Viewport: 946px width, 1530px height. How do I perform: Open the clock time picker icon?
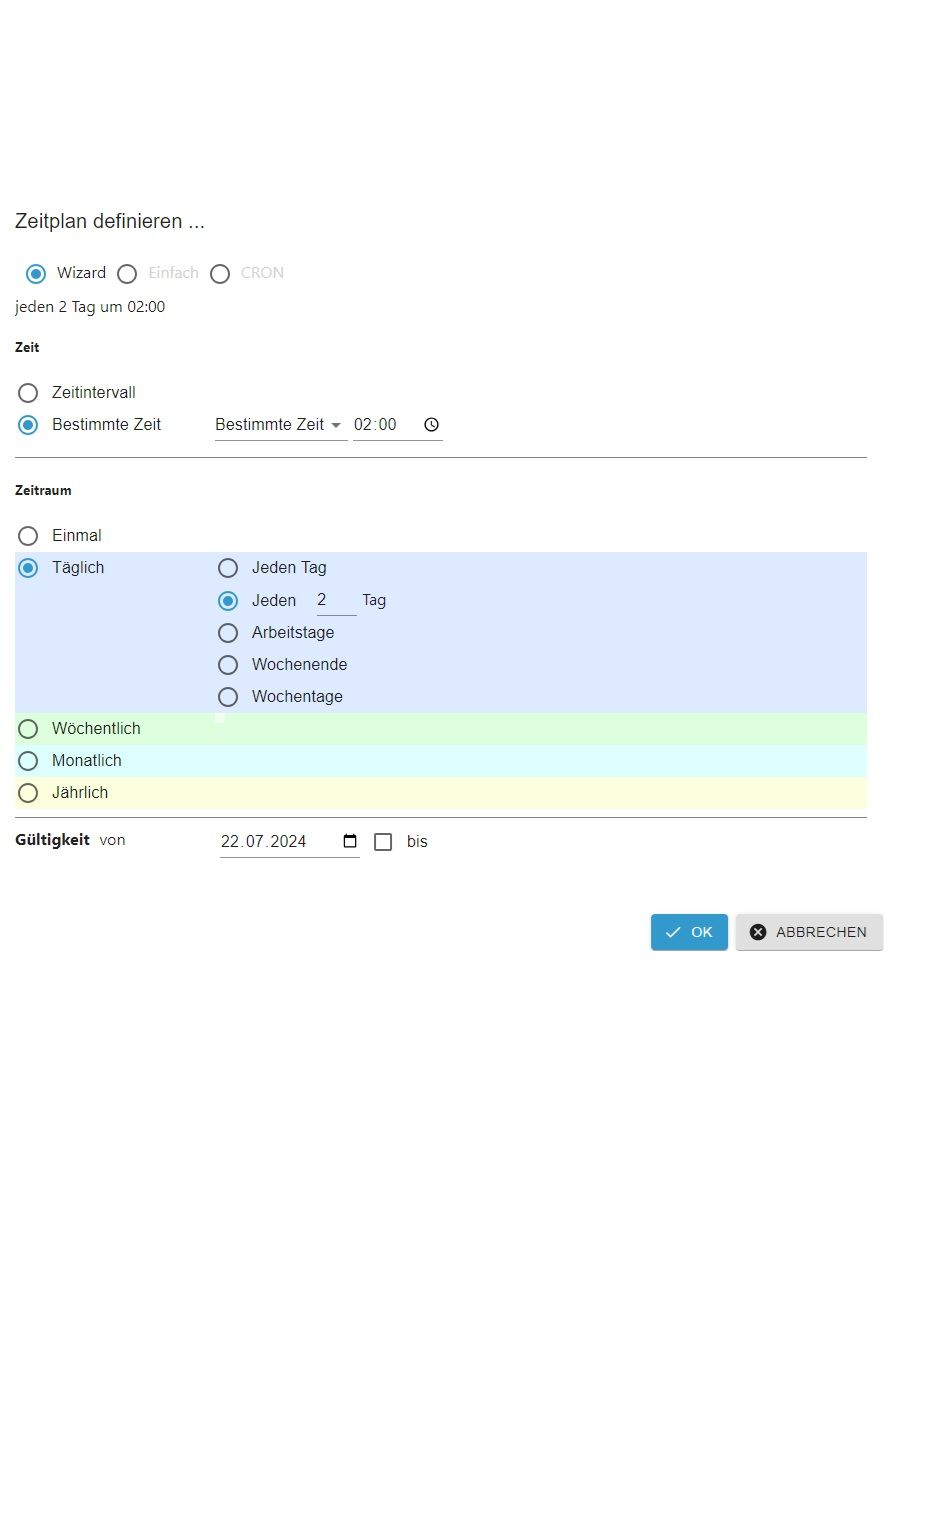coord(432,425)
